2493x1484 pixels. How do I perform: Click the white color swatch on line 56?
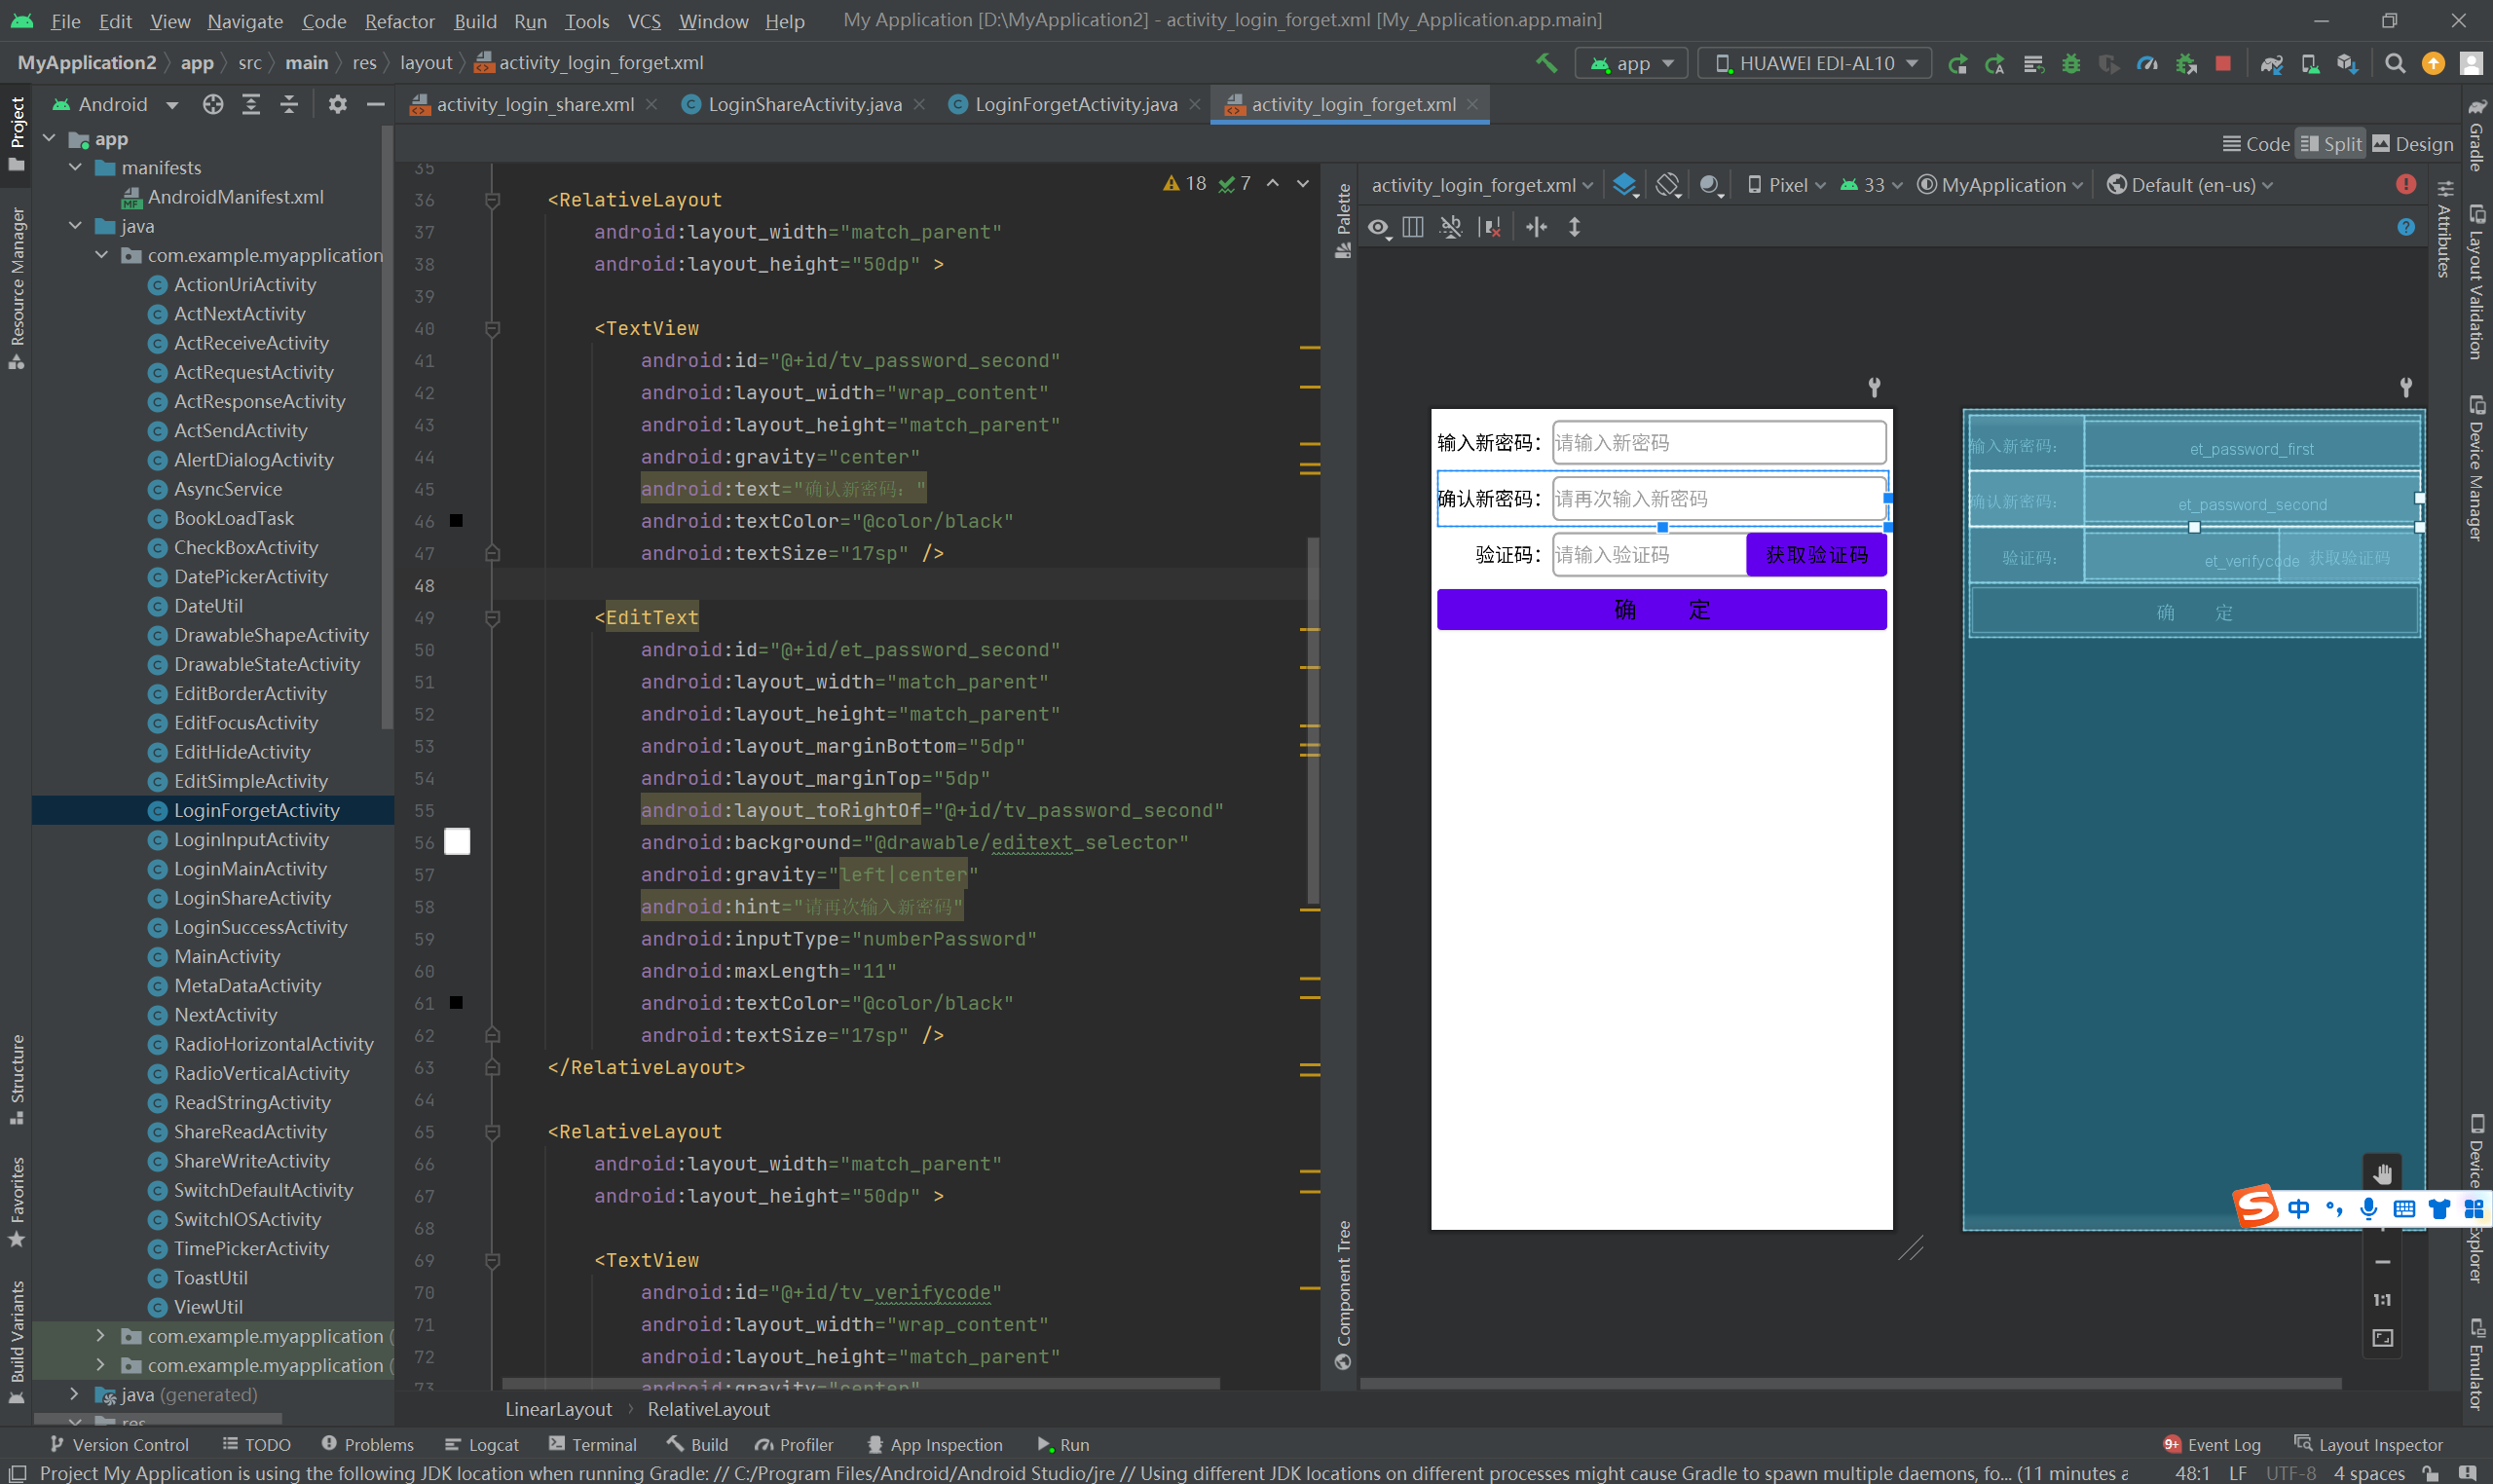click(457, 842)
